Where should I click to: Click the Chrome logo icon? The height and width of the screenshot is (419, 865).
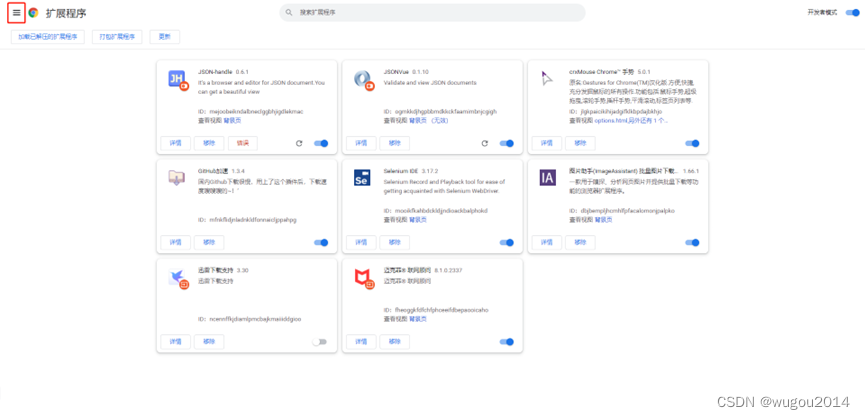coord(34,13)
